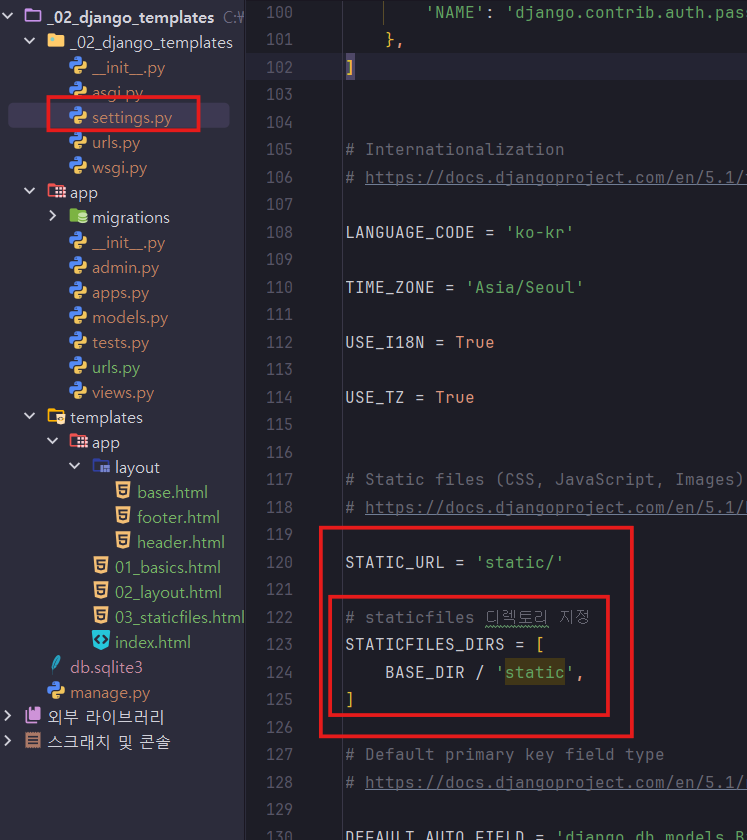Open index.html template file
747x840 pixels.
click(153, 642)
